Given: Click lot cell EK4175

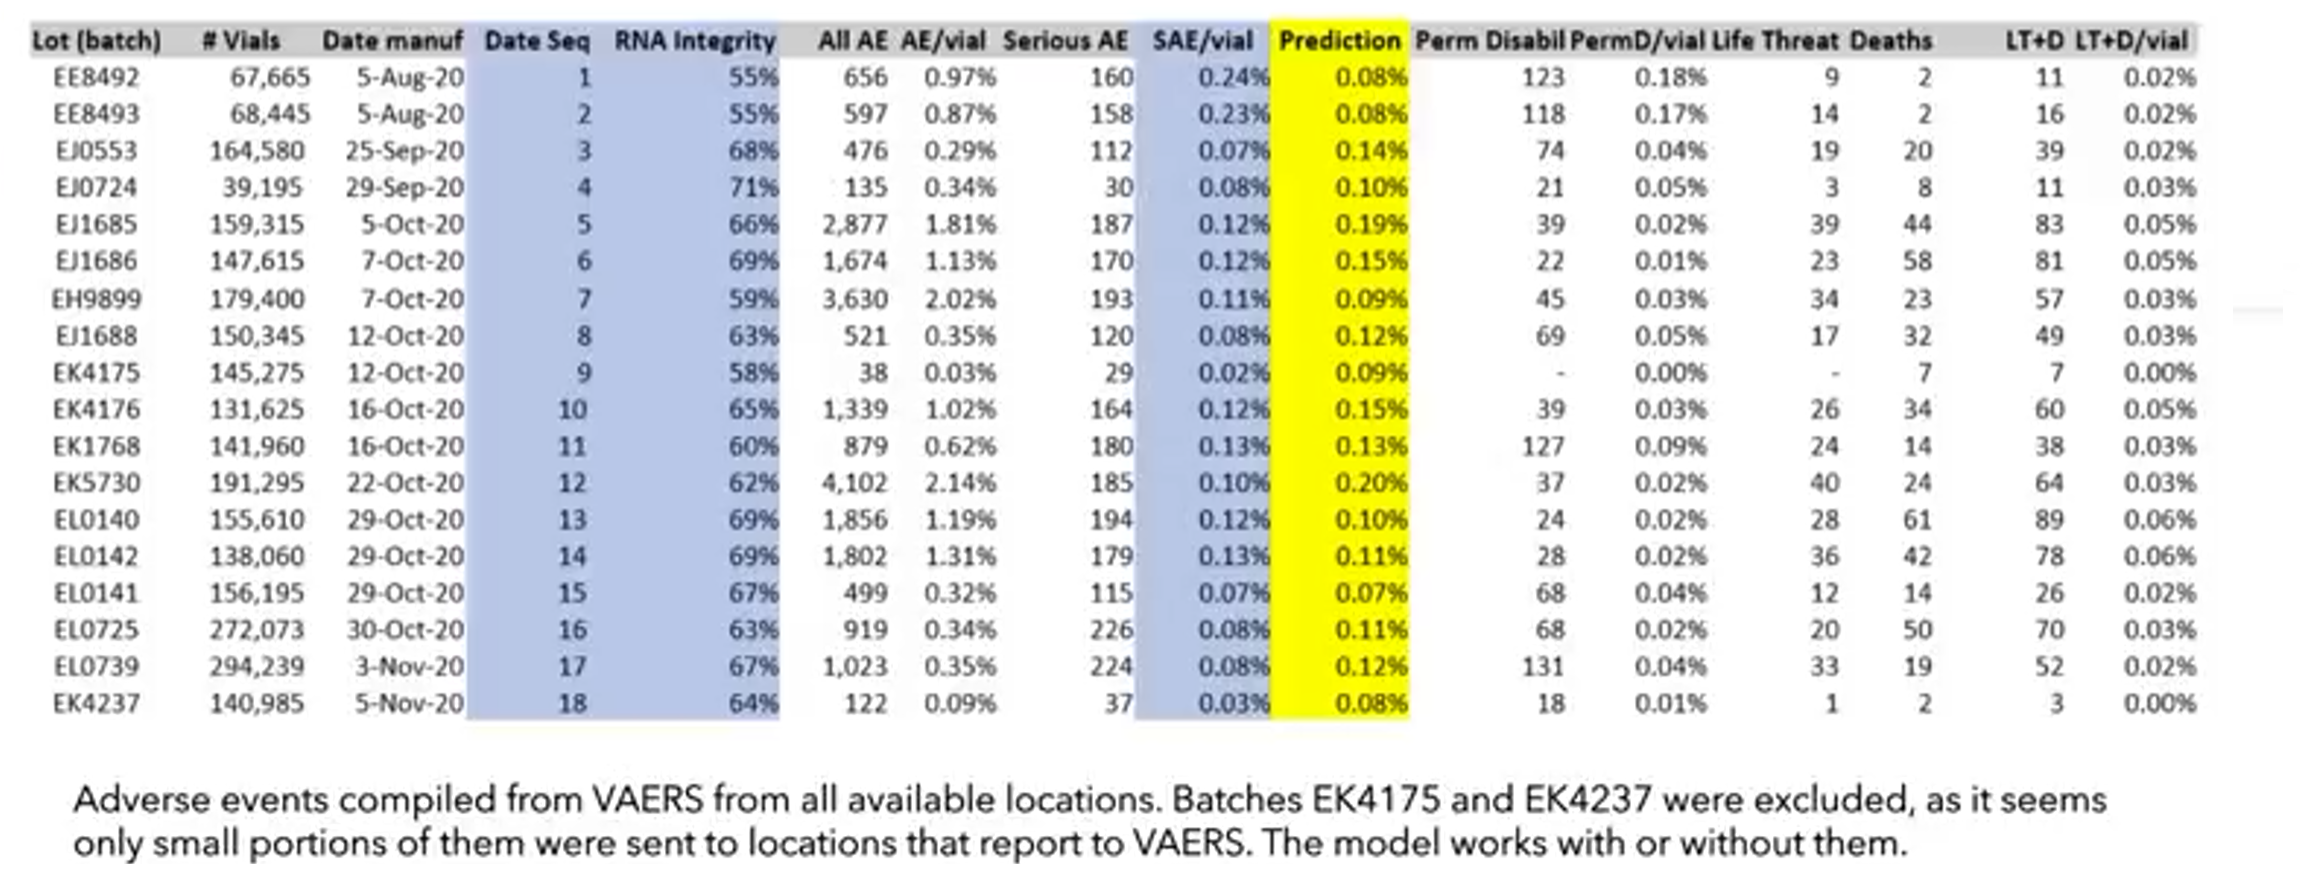Looking at the screenshot, I should coord(96,372).
